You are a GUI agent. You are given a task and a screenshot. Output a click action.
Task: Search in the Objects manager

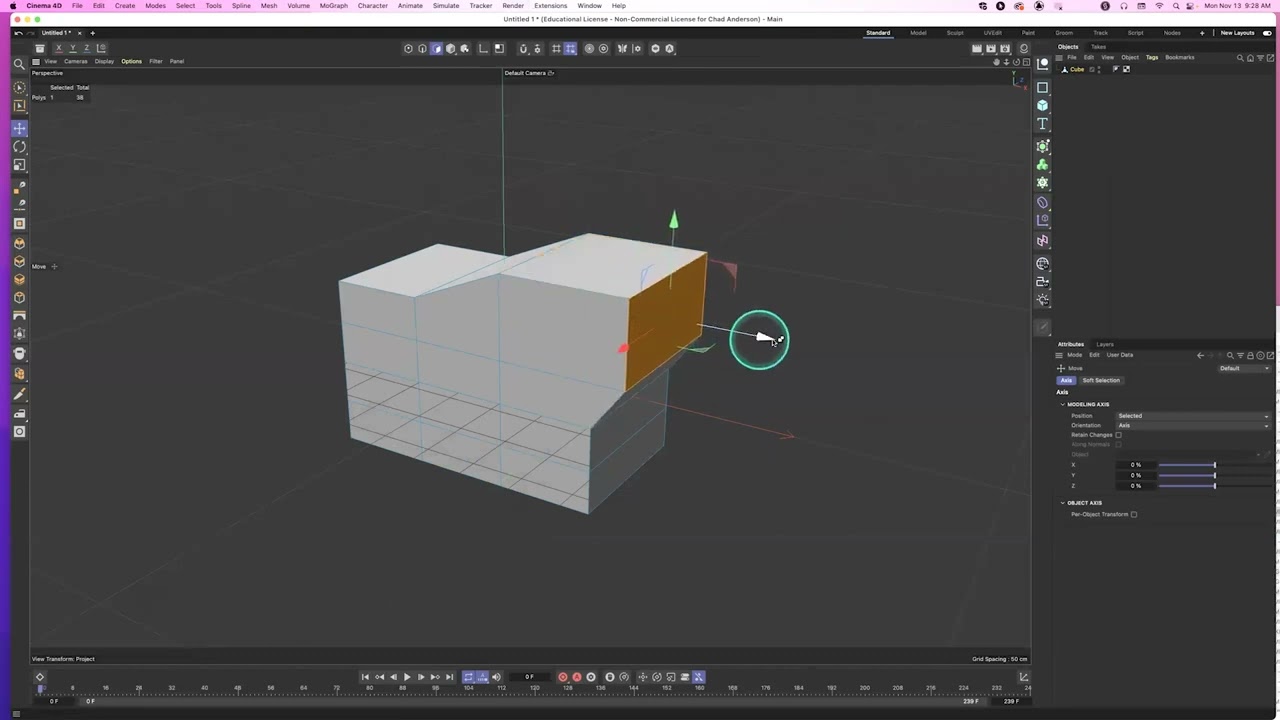click(1240, 57)
